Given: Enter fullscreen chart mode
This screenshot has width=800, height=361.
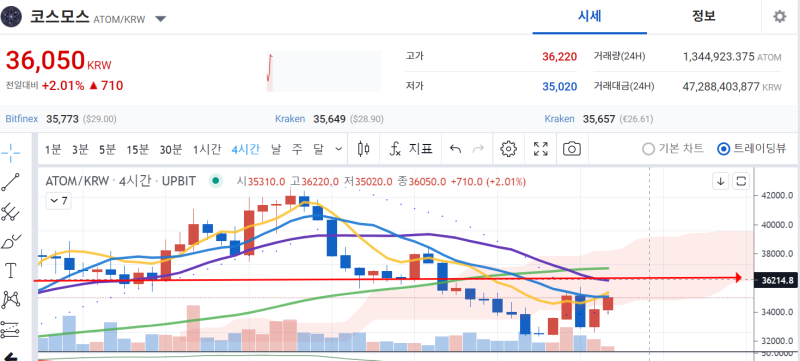Looking at the screenshot, I should point(540,149).
